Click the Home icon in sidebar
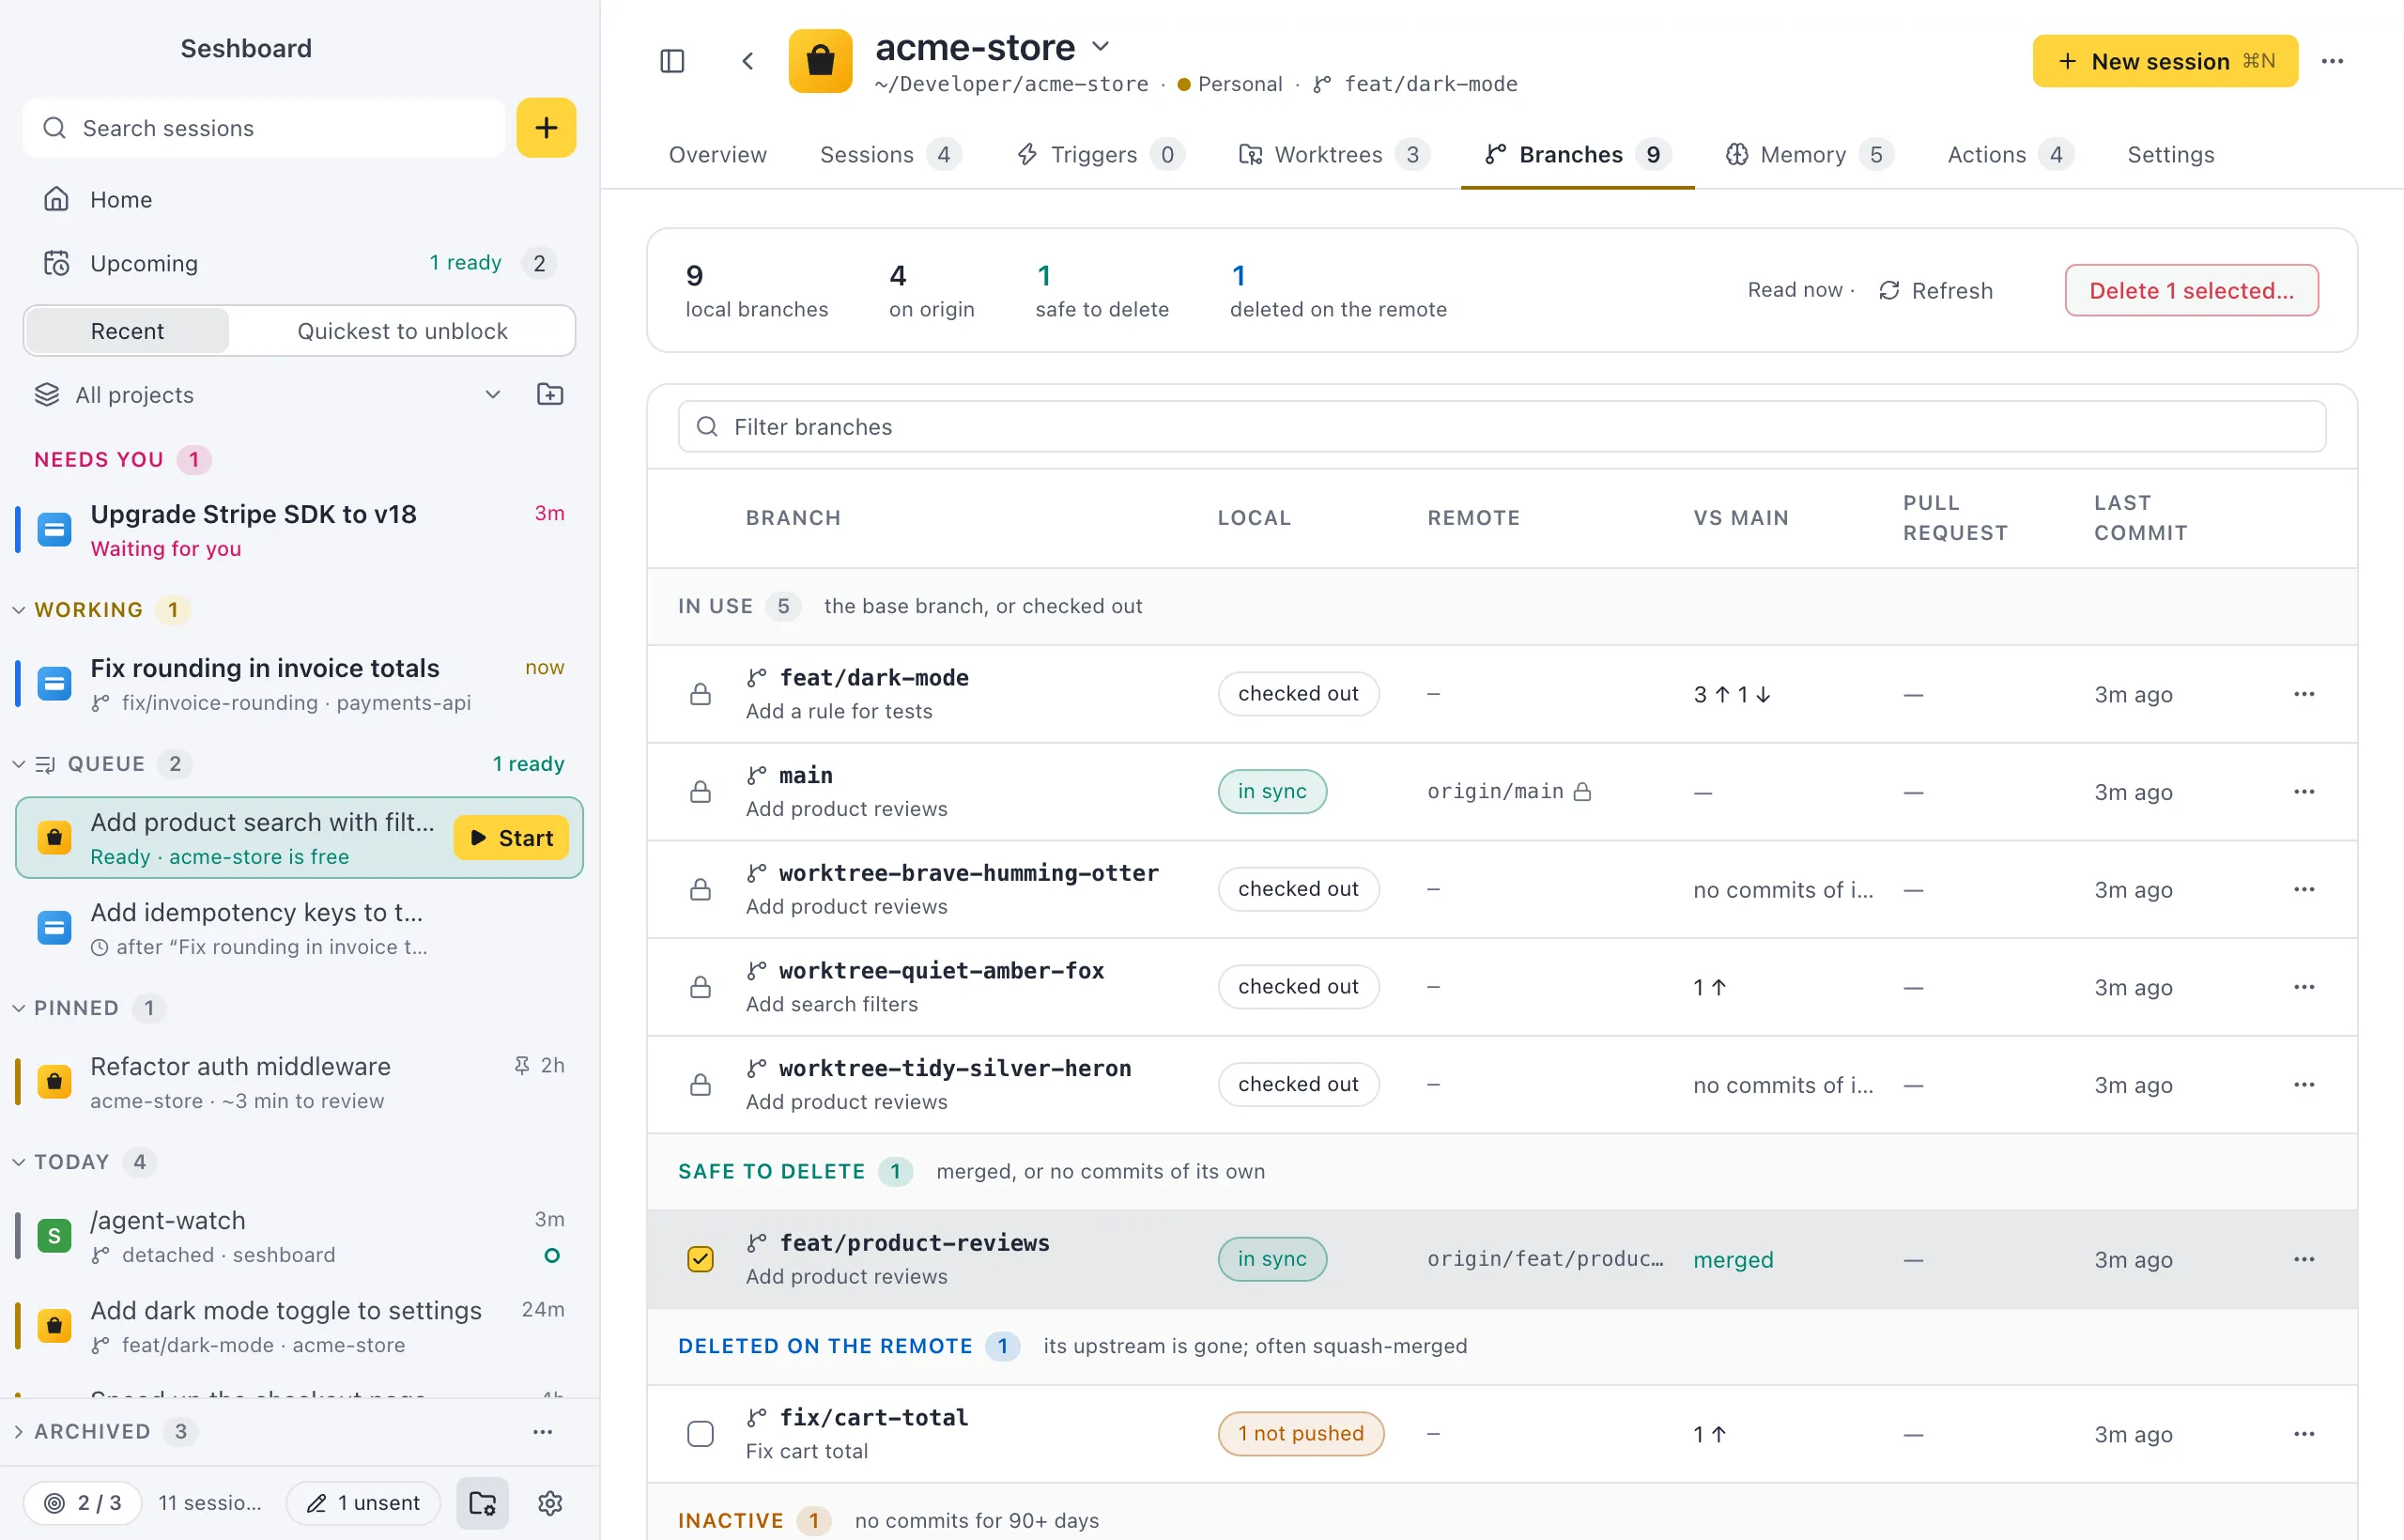Image resolution: width=2404 pixels, height=1540 pixels. pyautogui.click(x=56, y=199)
